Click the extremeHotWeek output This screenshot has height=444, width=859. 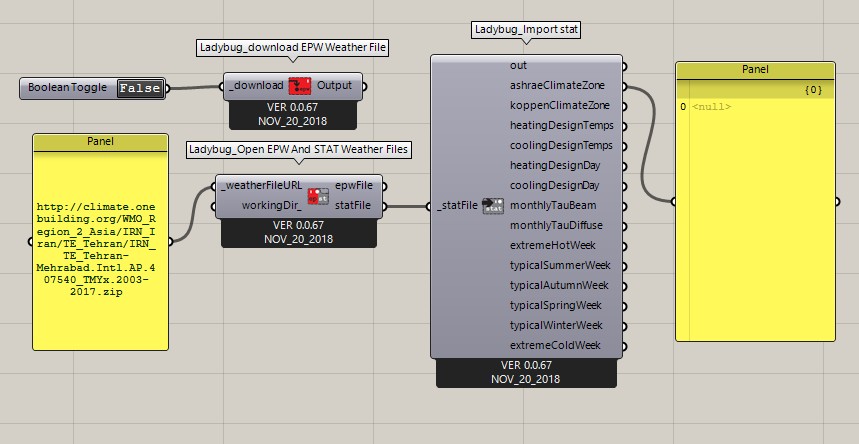pyautogui.click(x=553, y=246)
